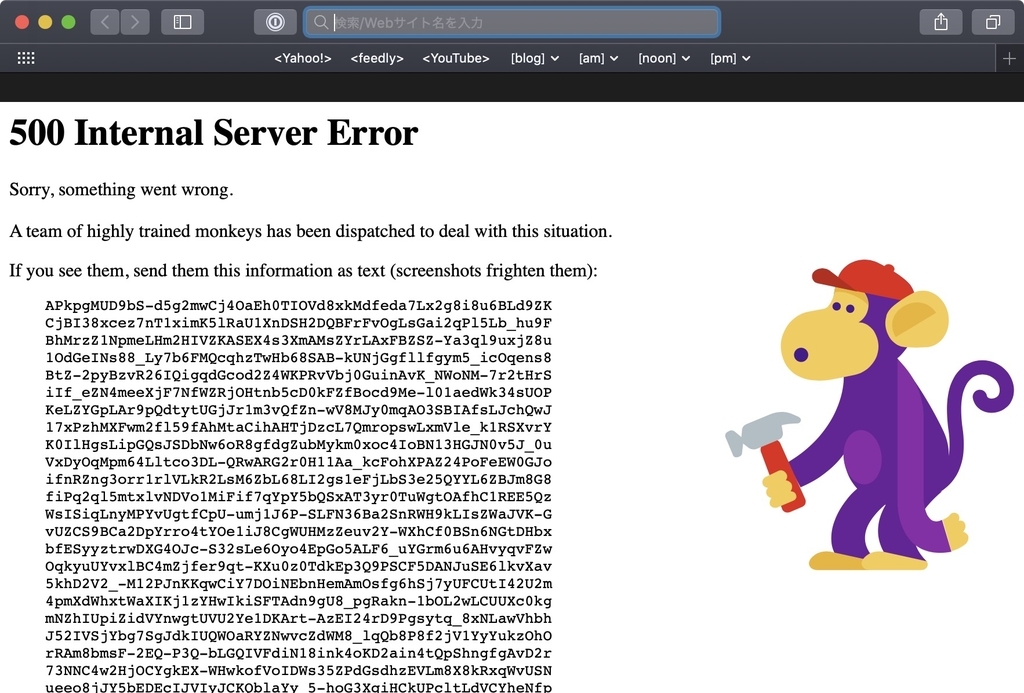Show the Safari sidebar
This screenshot has width=1024, height=693.
click(x=182, y=22)
